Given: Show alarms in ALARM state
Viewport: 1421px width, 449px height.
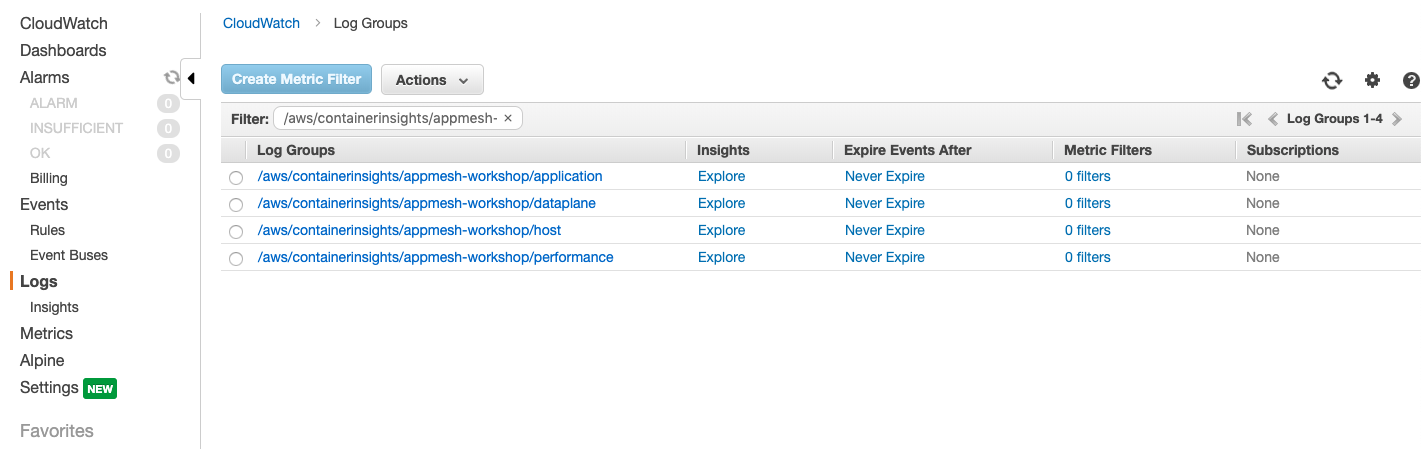Looking at the screenshot, I should pyautogui.click(x=54, y=103).
